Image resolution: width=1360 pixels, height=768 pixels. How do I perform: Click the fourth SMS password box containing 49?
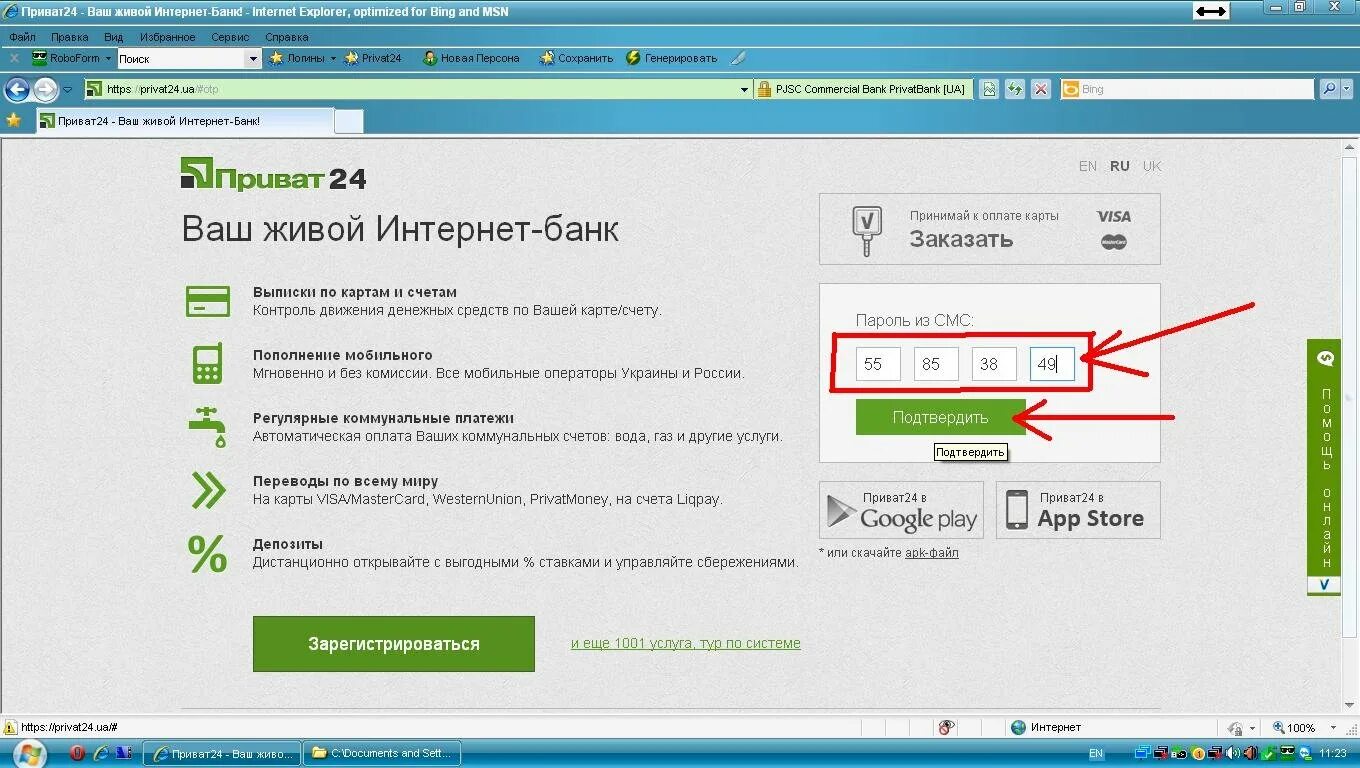pyautogui.click(x=1052, y=364)
